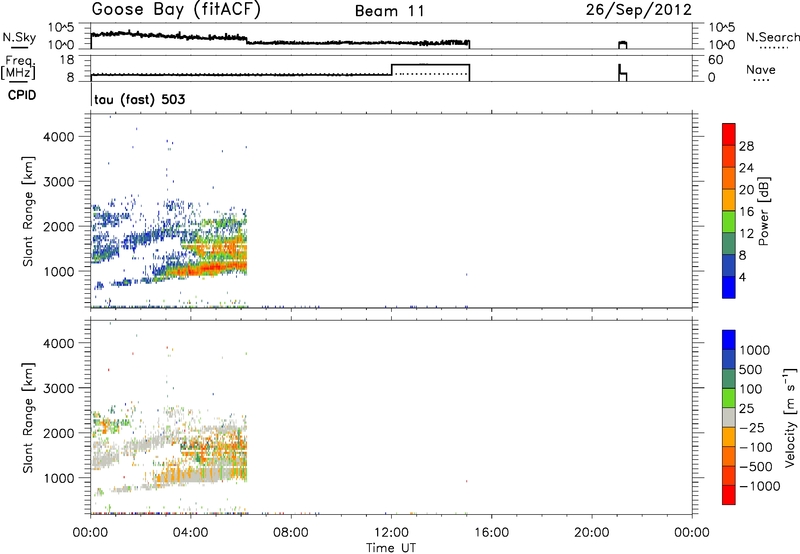
Task: Click the red swatch of Power colorbar
Action: click(x=729, y=134)
